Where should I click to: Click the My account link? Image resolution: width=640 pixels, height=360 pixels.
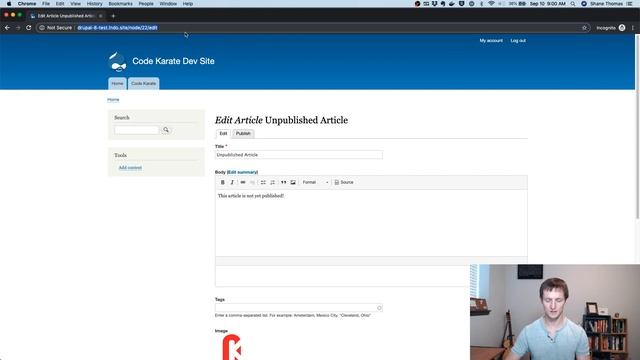pyautogui.click(x=491, y=41)
